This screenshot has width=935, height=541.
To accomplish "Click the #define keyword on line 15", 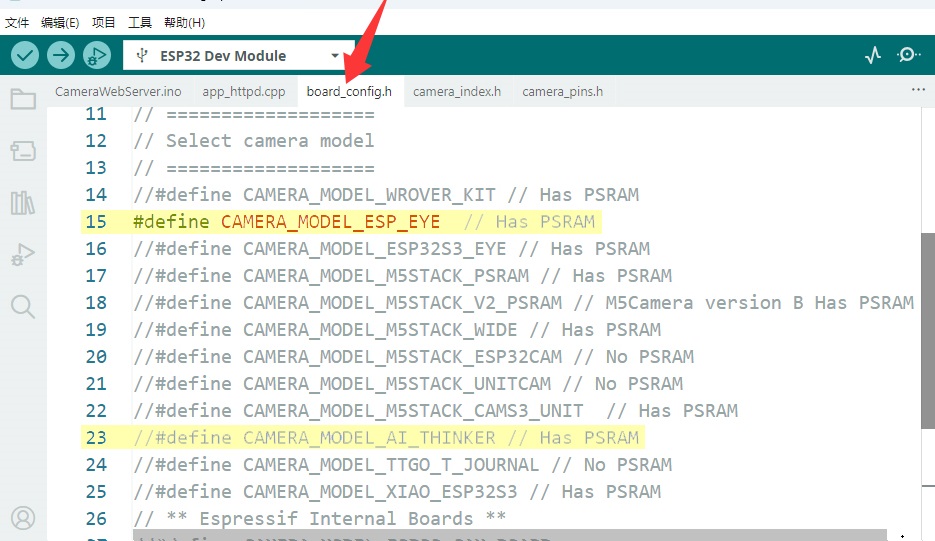I will tap(171, 222).
